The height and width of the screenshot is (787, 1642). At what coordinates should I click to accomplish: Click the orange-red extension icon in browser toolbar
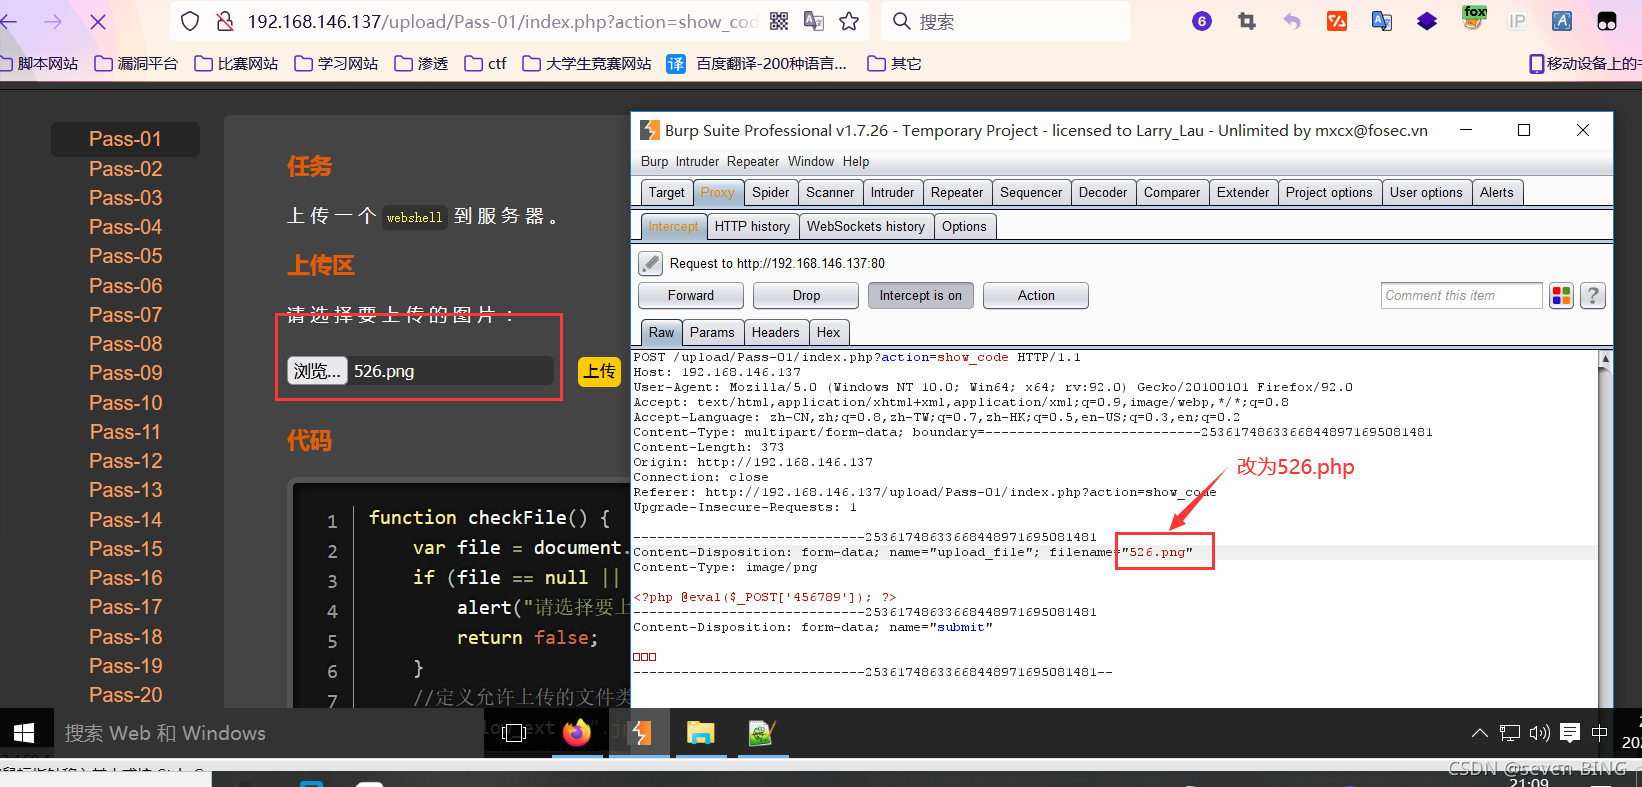point(1337,21)
